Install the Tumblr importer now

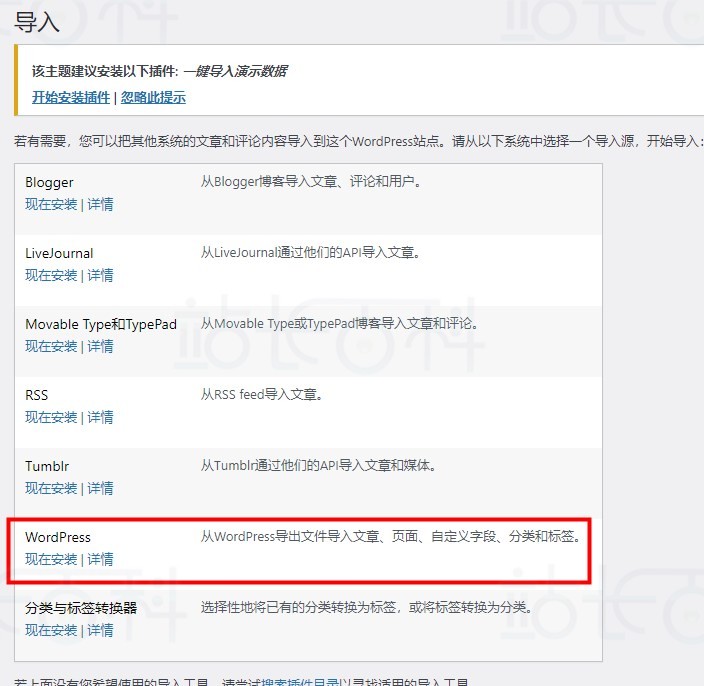(51, 488)
